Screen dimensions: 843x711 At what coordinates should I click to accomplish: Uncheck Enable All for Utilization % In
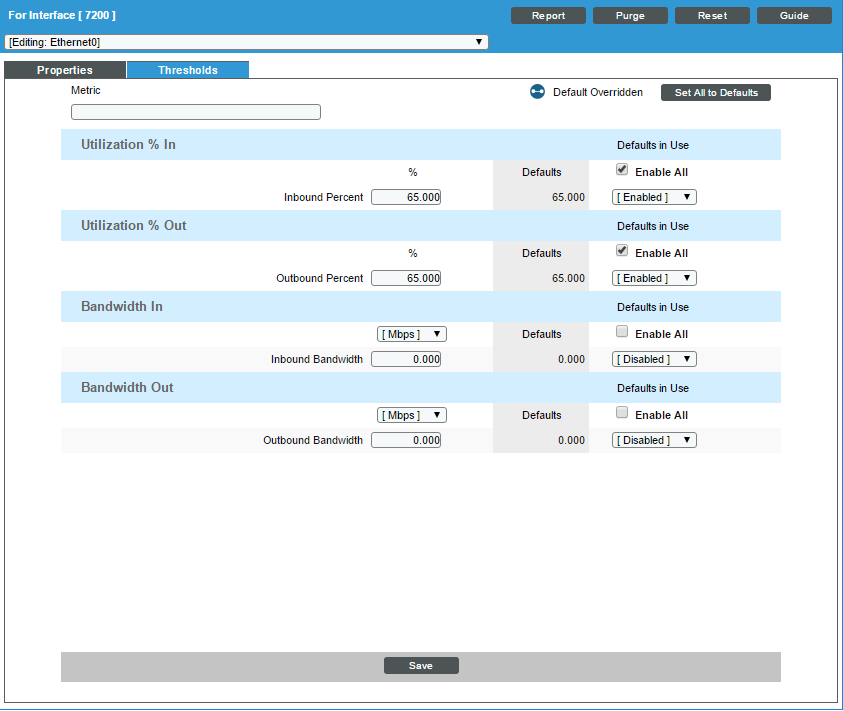pos(622,169)
